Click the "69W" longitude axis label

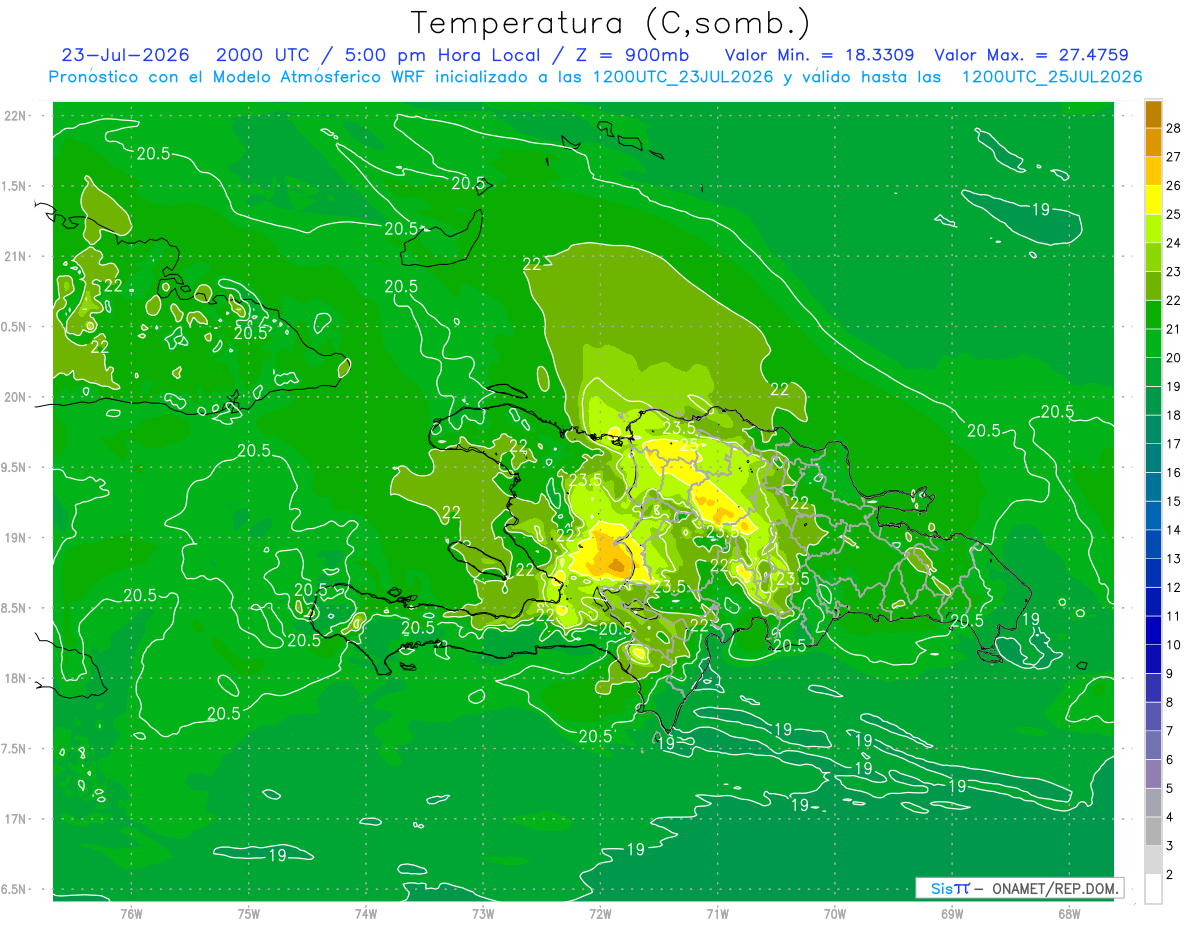[952, 913]
